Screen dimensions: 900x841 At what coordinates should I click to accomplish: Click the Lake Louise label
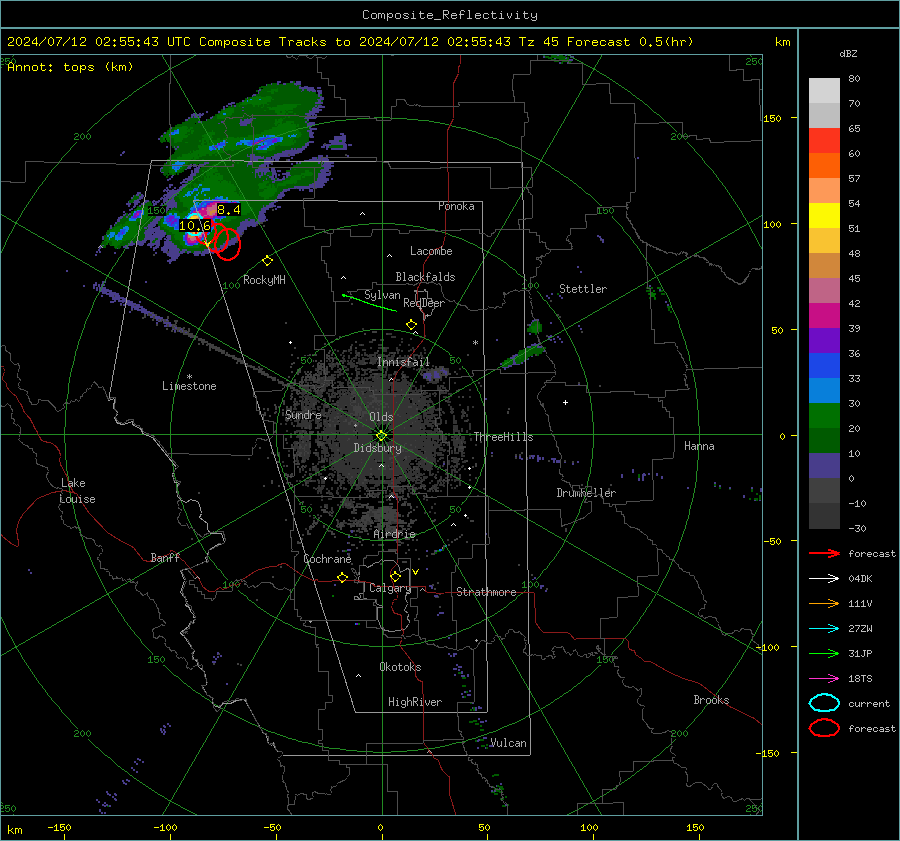pos(77,491)
